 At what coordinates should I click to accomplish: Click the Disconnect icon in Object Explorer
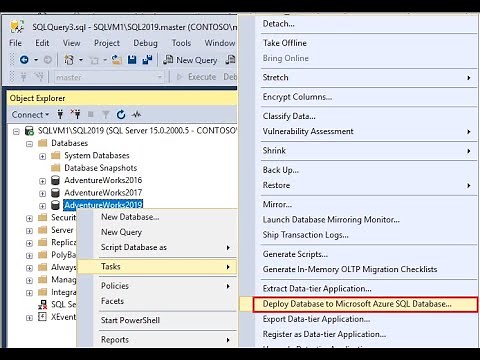click(x=75, y=114)
